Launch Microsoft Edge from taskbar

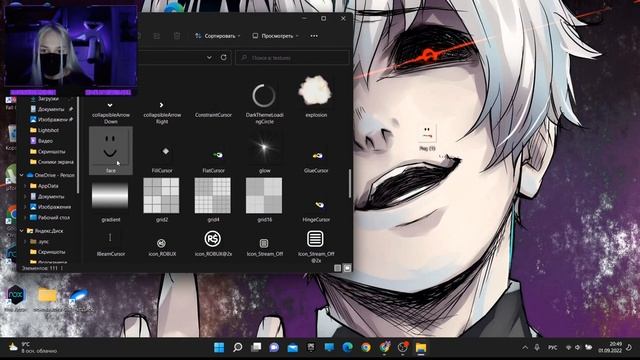(347, 347)
